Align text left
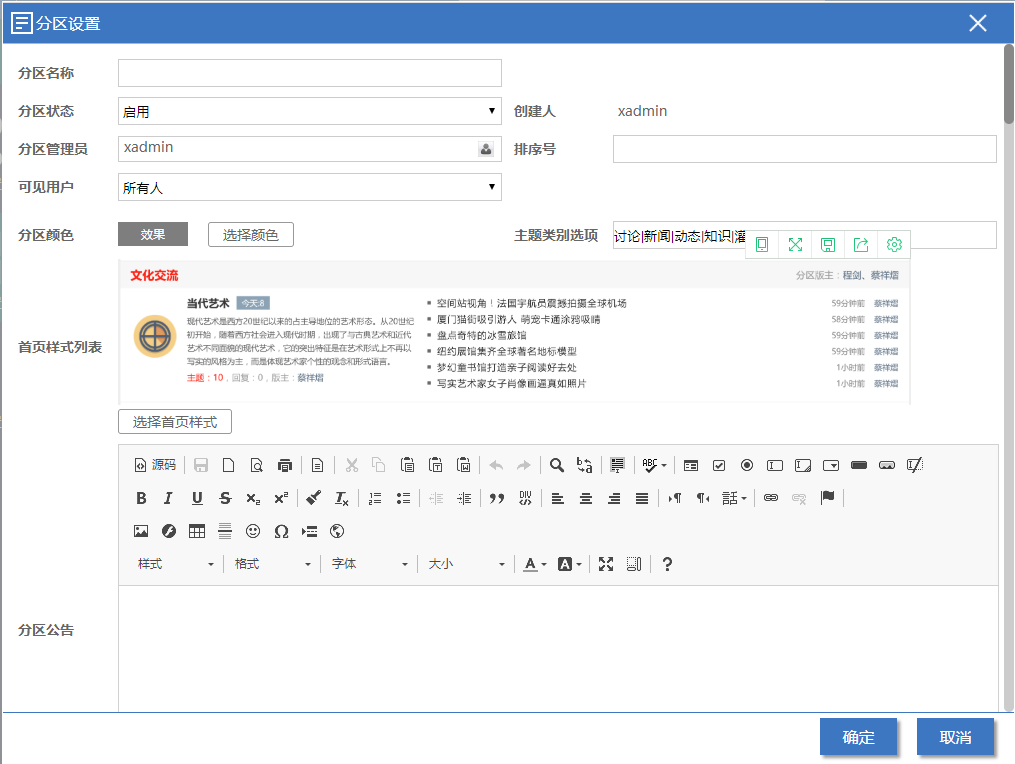This screenshot has height=764, width=1015. pos(557,498)
